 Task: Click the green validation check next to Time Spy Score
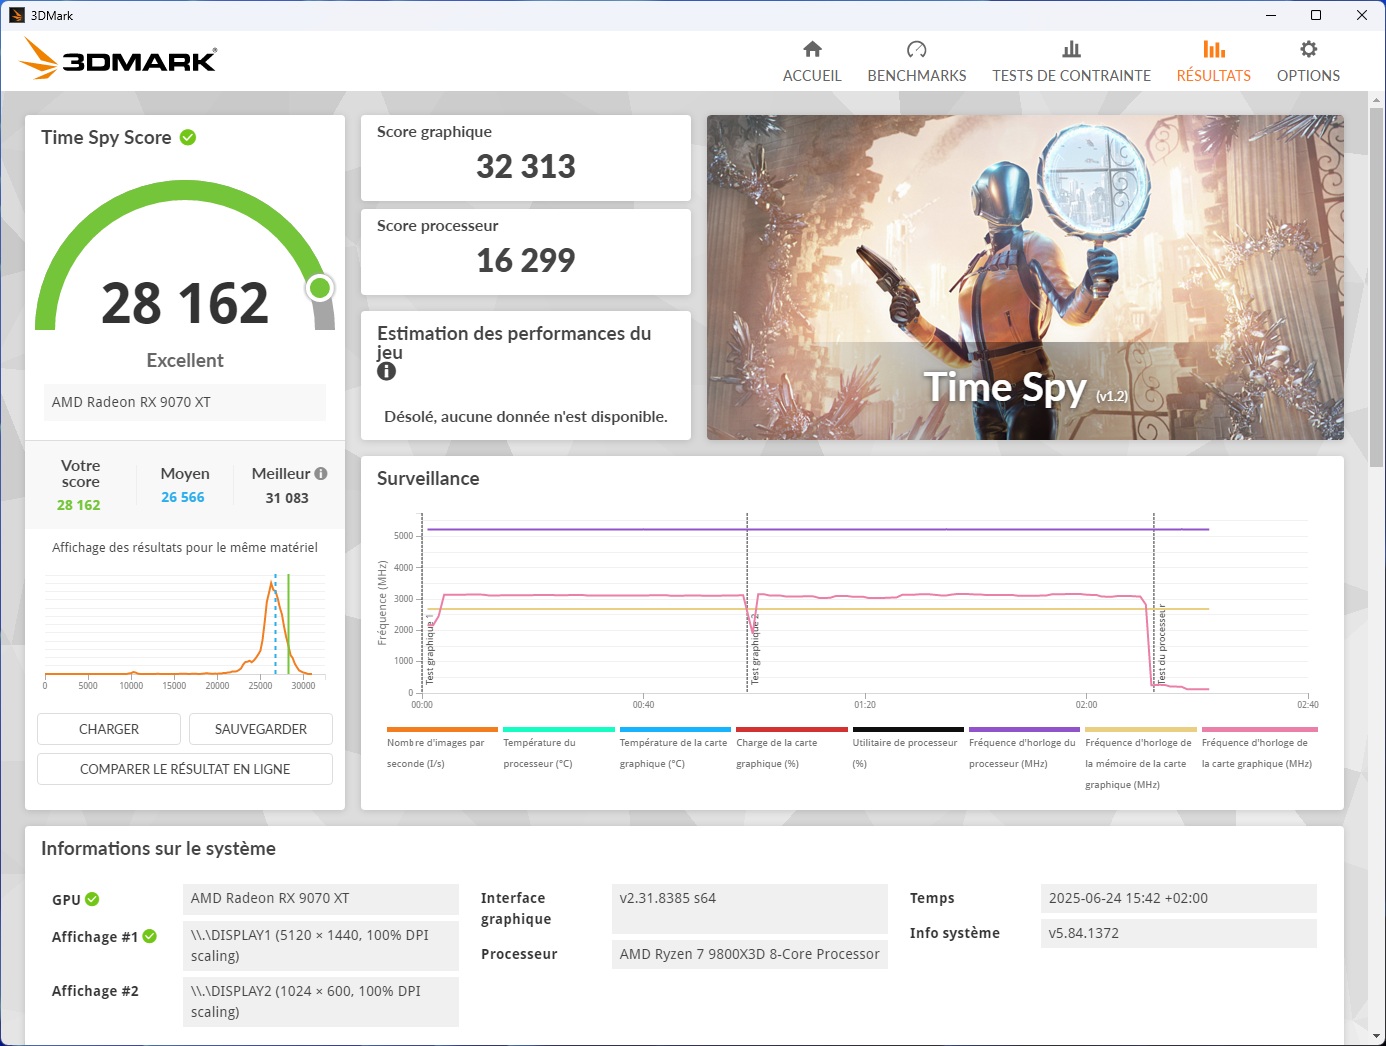[188, 137]
